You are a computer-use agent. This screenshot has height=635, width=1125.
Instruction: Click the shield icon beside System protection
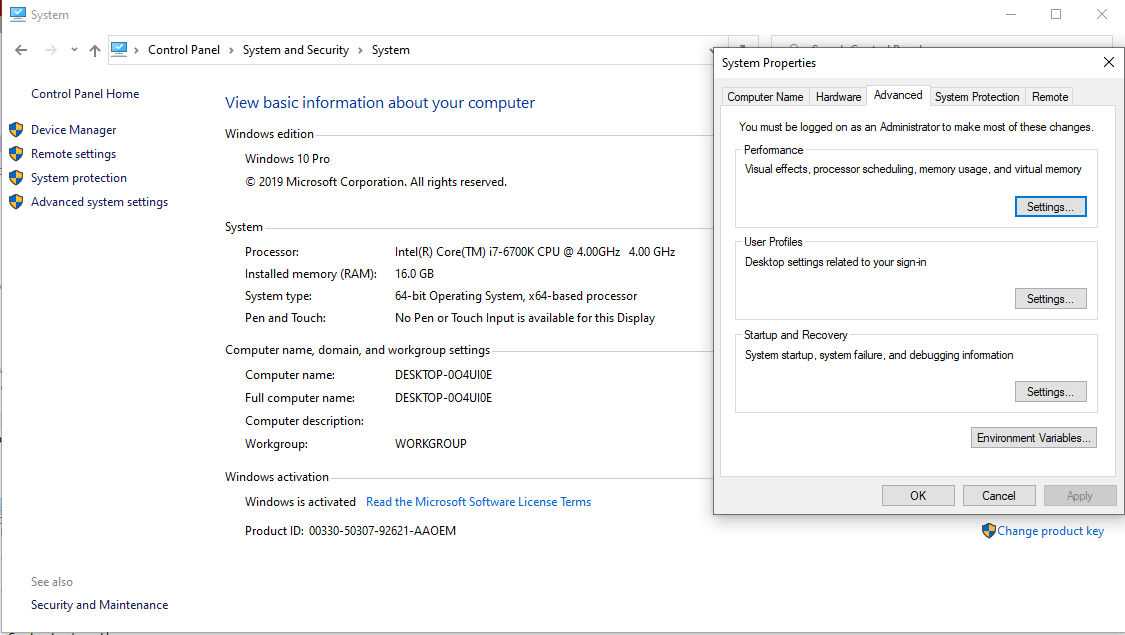(16, 178)
